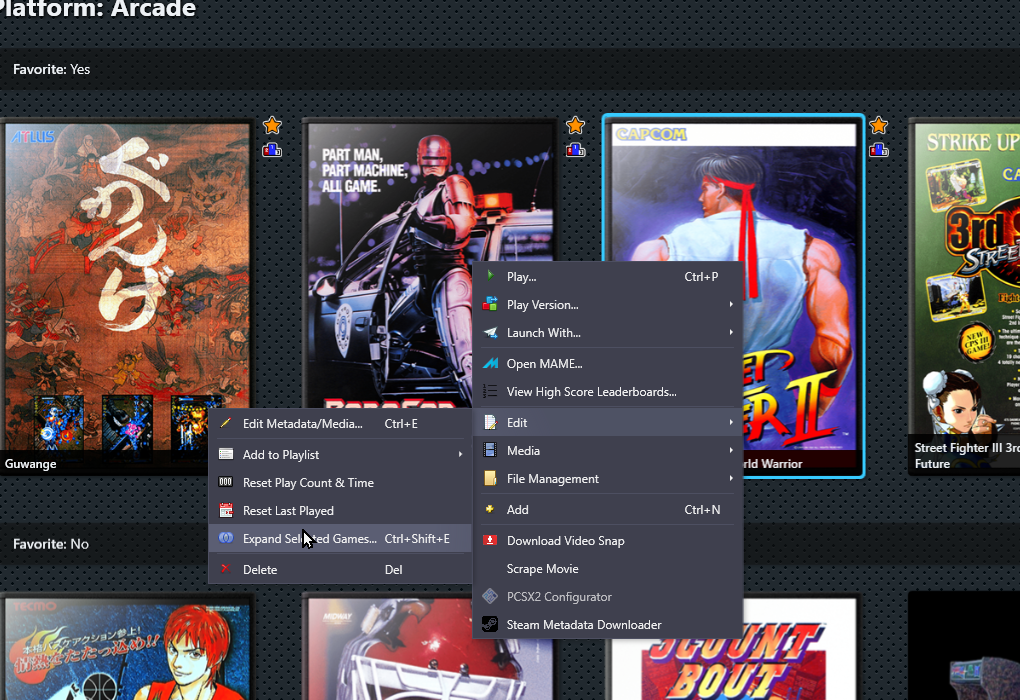The width and height of the screenshot is (1020, 700).
Task: Select Open MAME... menu entry
Action: coord(608,364)
